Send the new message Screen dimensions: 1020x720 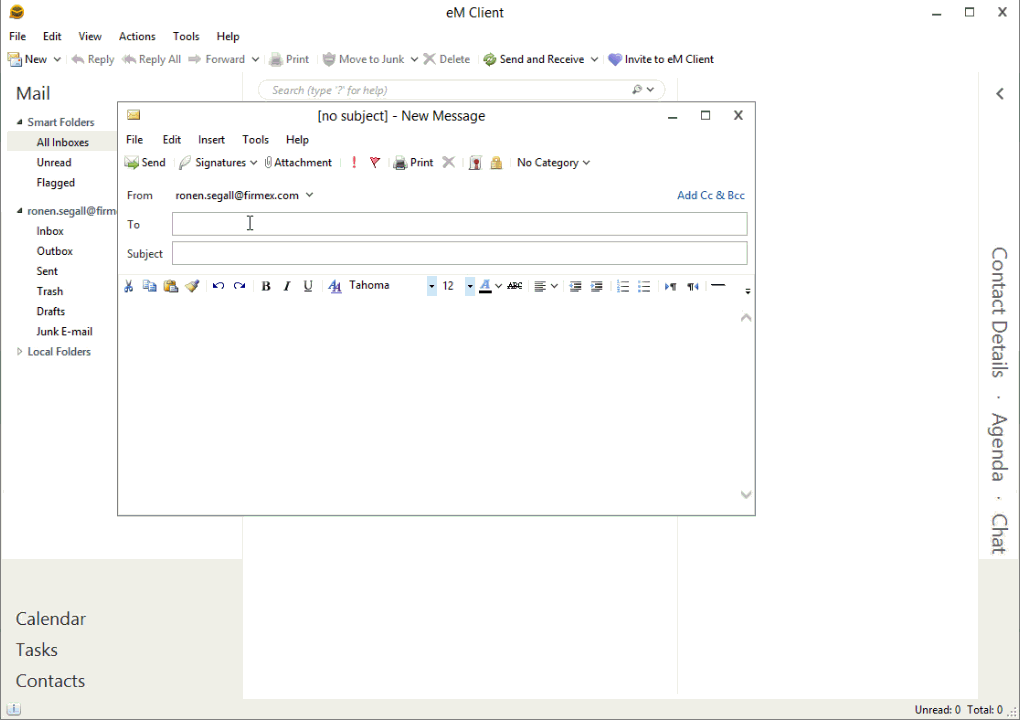(x=145, y=163)
